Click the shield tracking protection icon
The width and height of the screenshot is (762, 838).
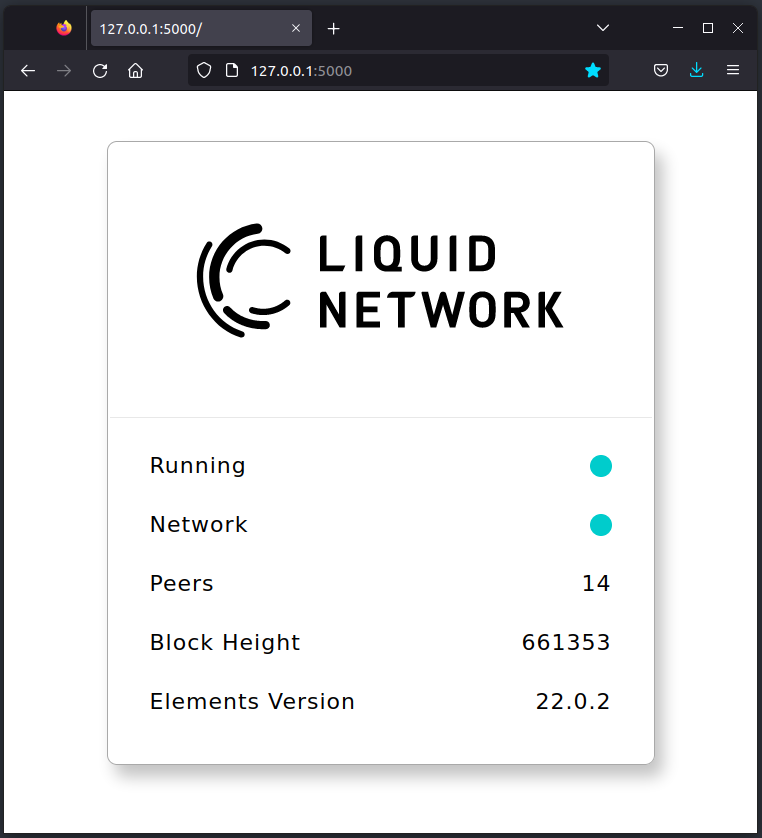pos(204,71)
